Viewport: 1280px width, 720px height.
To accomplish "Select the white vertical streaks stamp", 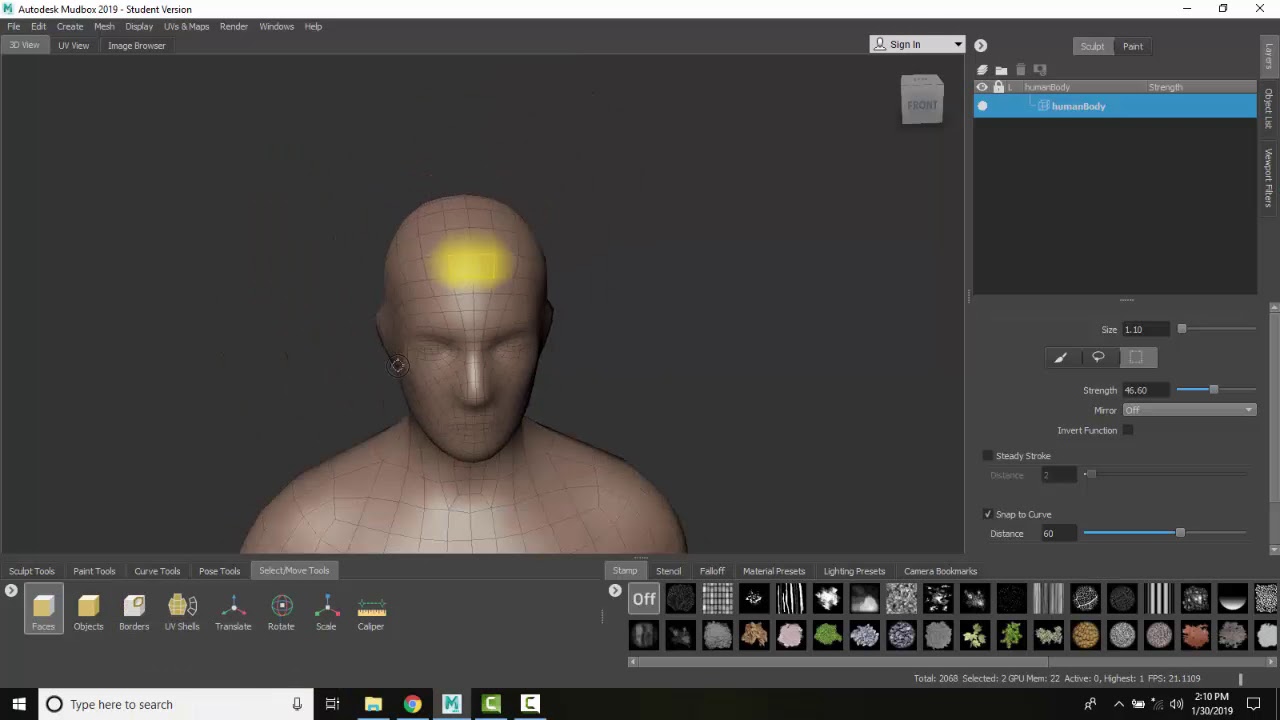I will (x=790, y=599).
